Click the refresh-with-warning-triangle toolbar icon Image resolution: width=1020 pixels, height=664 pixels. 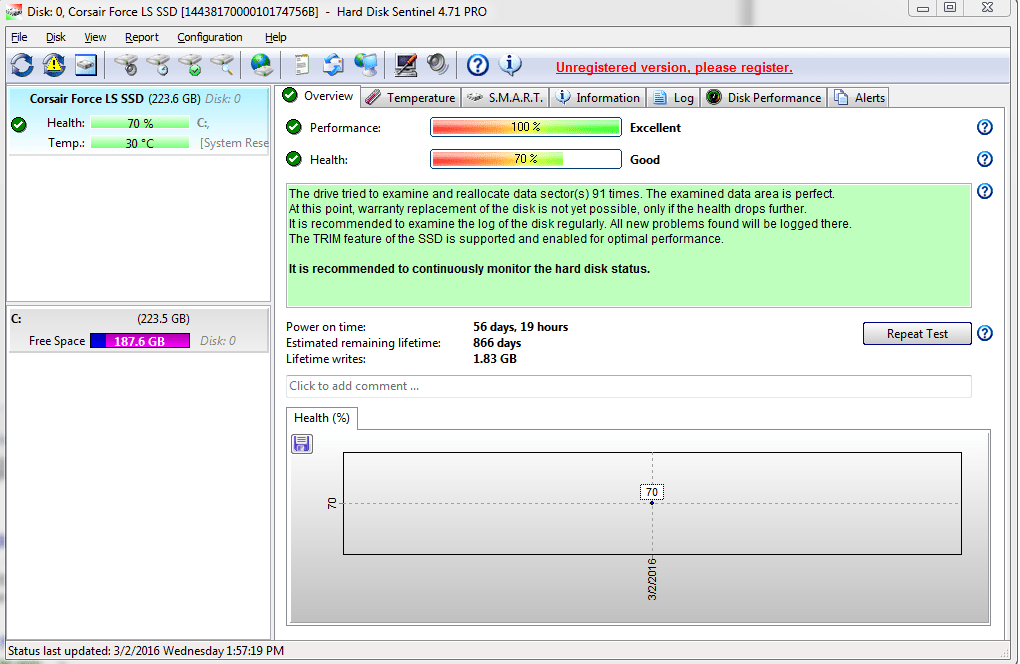coord(54,65)
